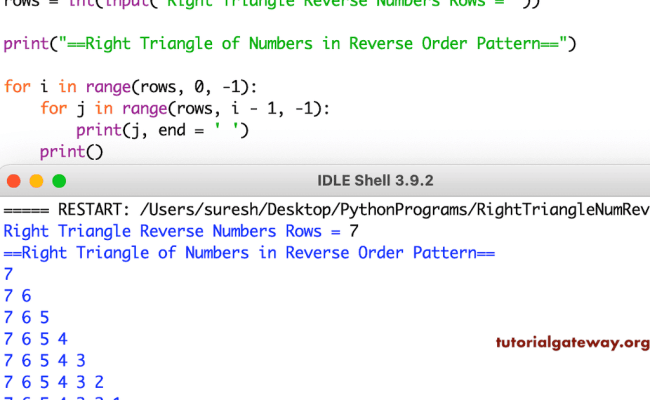
Task: Click the red close button of IDLE Shell
Action: pyautogui.click(x=14, y=181)
